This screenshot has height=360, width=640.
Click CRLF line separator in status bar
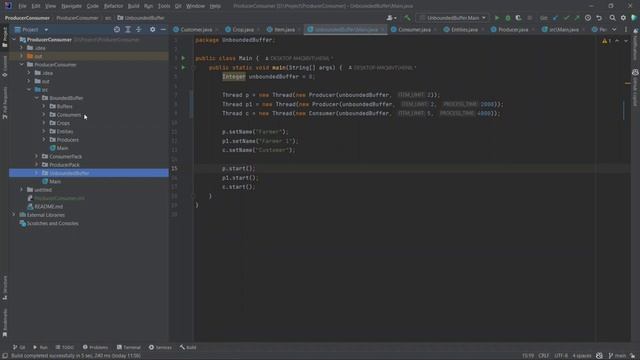pos(543,356)
